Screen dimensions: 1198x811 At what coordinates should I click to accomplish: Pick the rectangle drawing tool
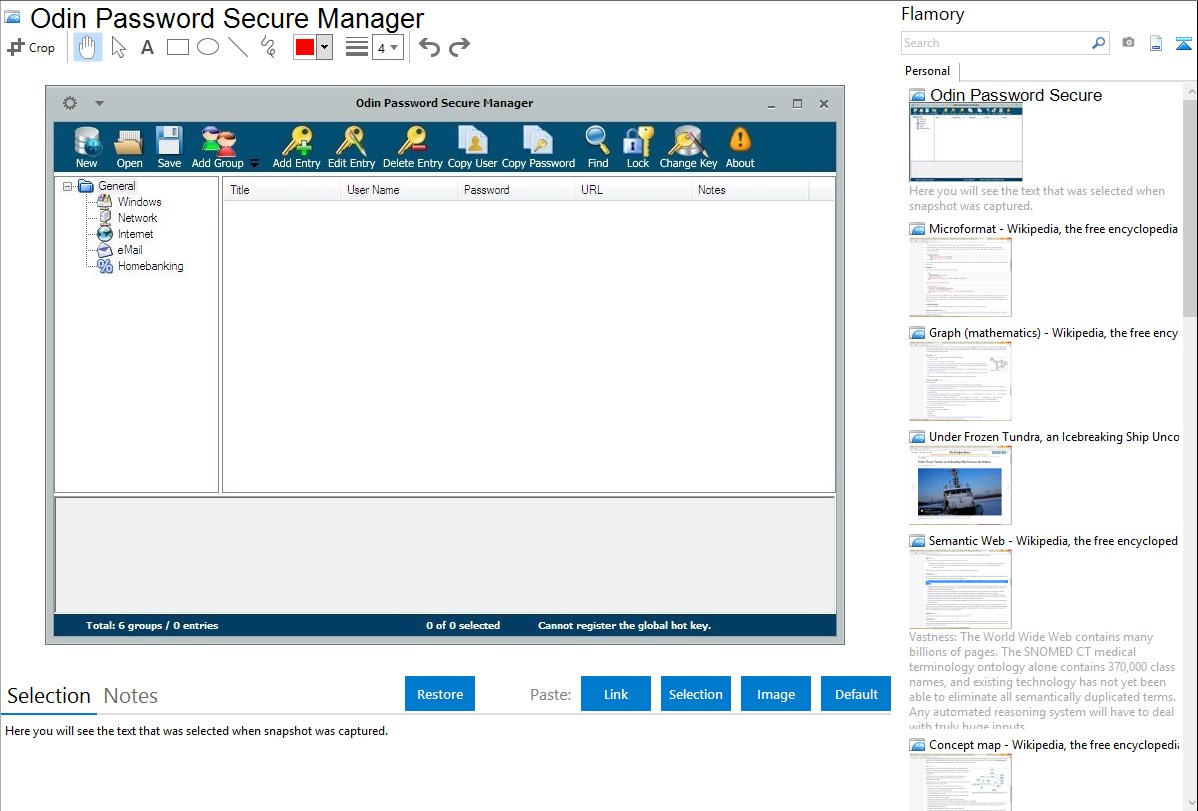tap(177, 47)
